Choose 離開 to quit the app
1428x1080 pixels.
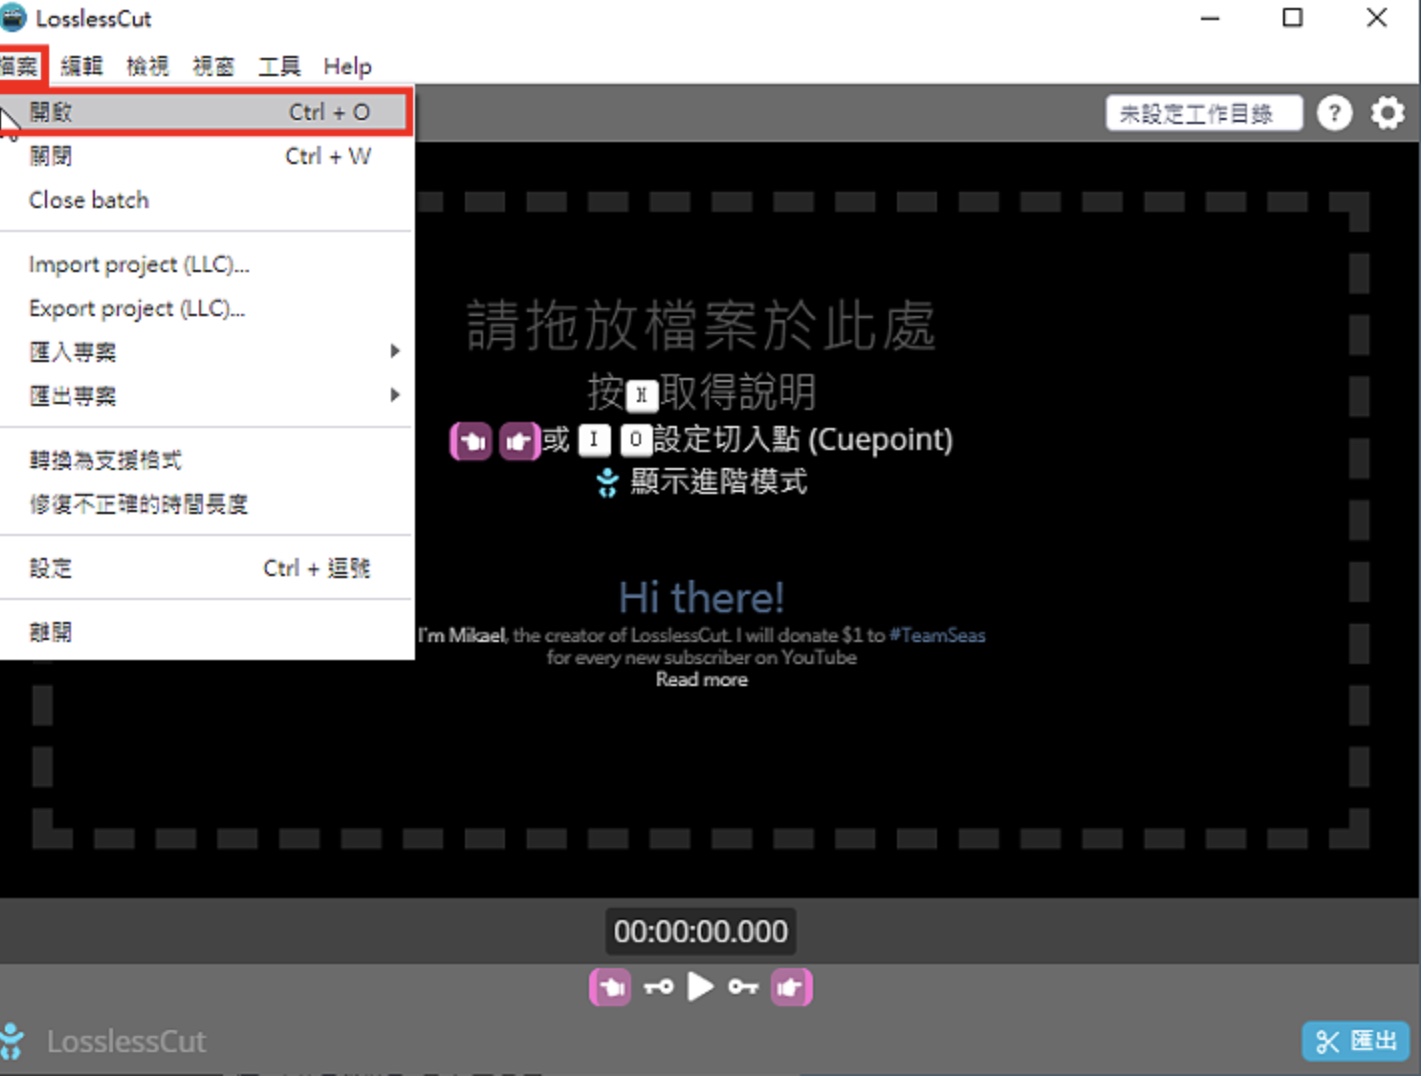tap(207, 632)
